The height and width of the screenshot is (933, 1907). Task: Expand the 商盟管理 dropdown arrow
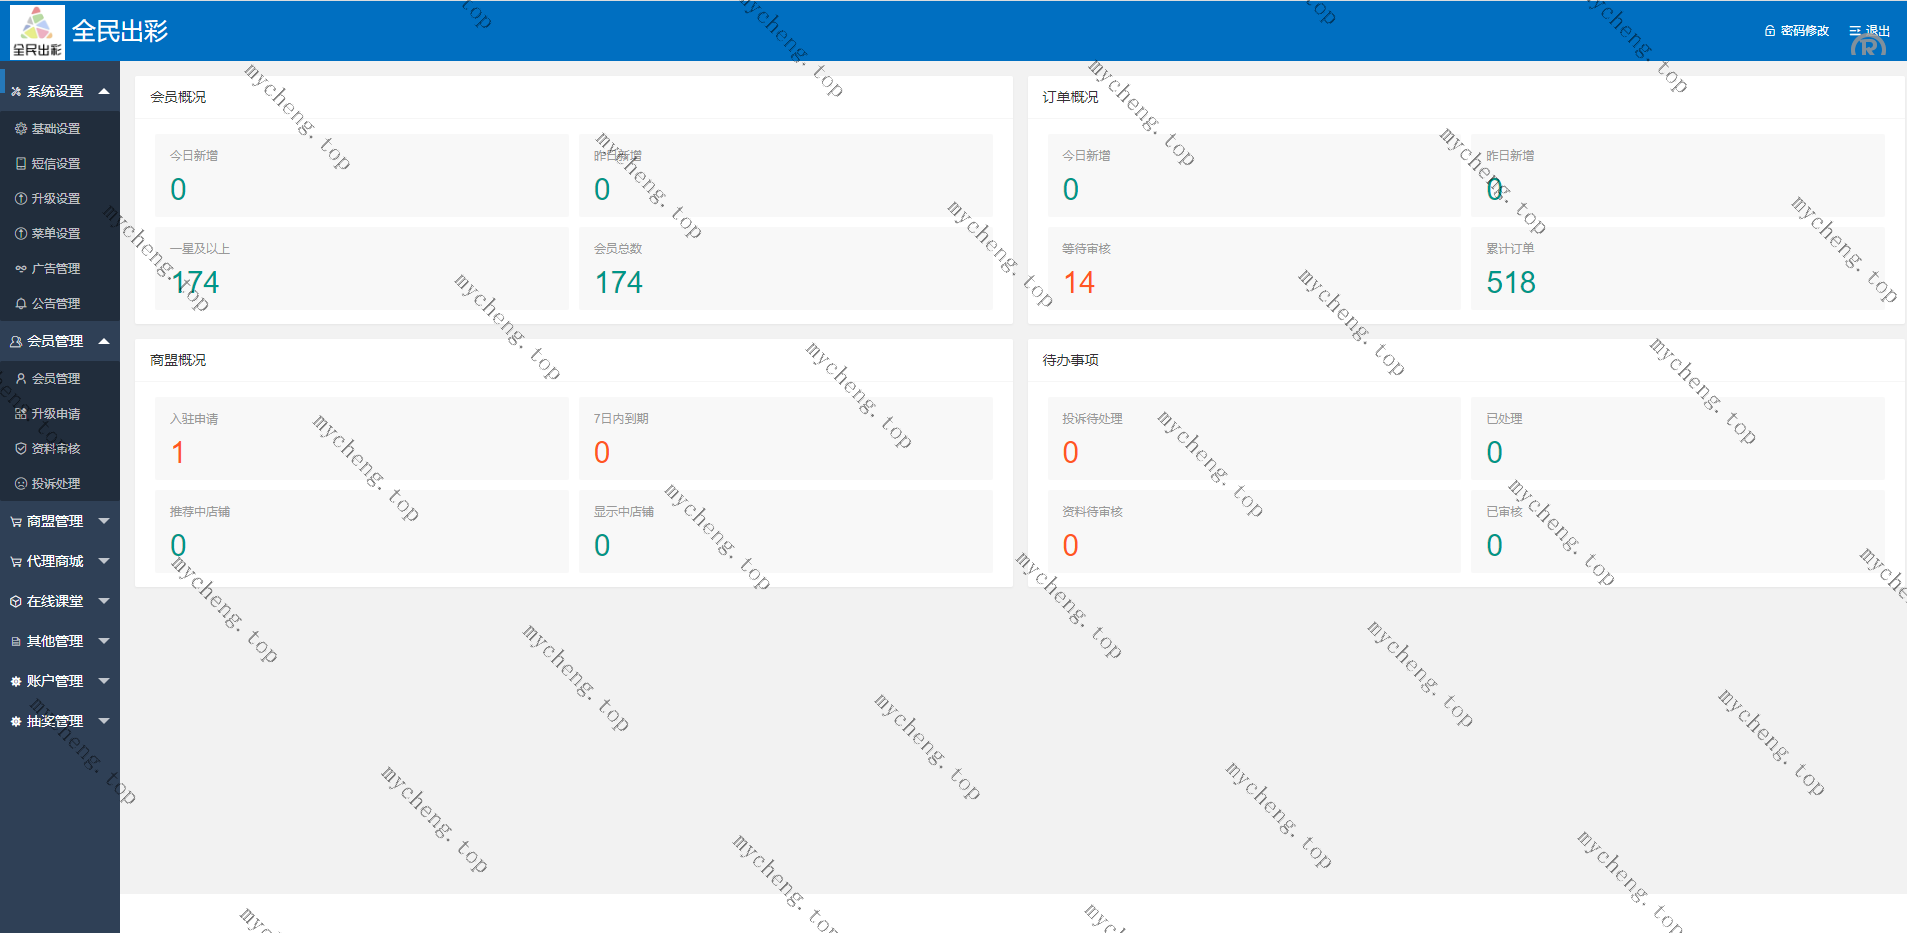coord(104,521)
